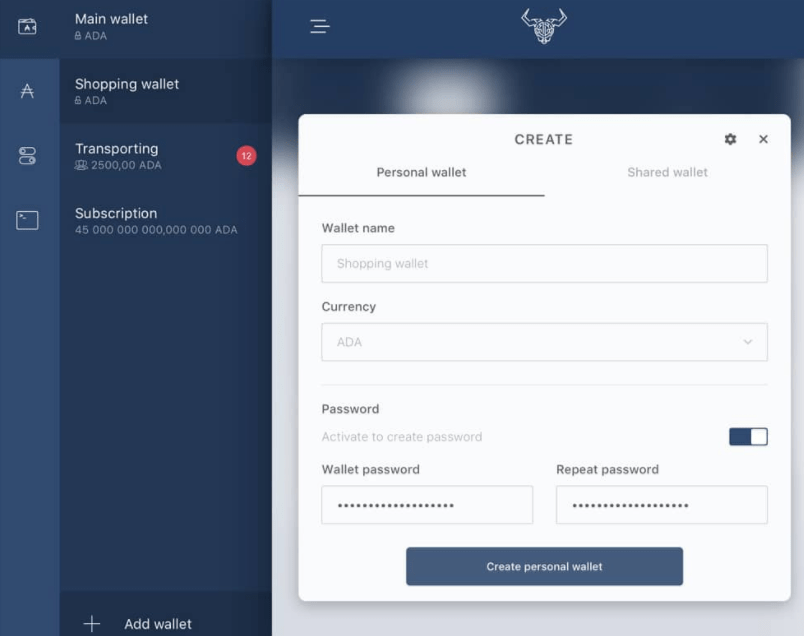Click the Add wallet link

tap(157, 624)
